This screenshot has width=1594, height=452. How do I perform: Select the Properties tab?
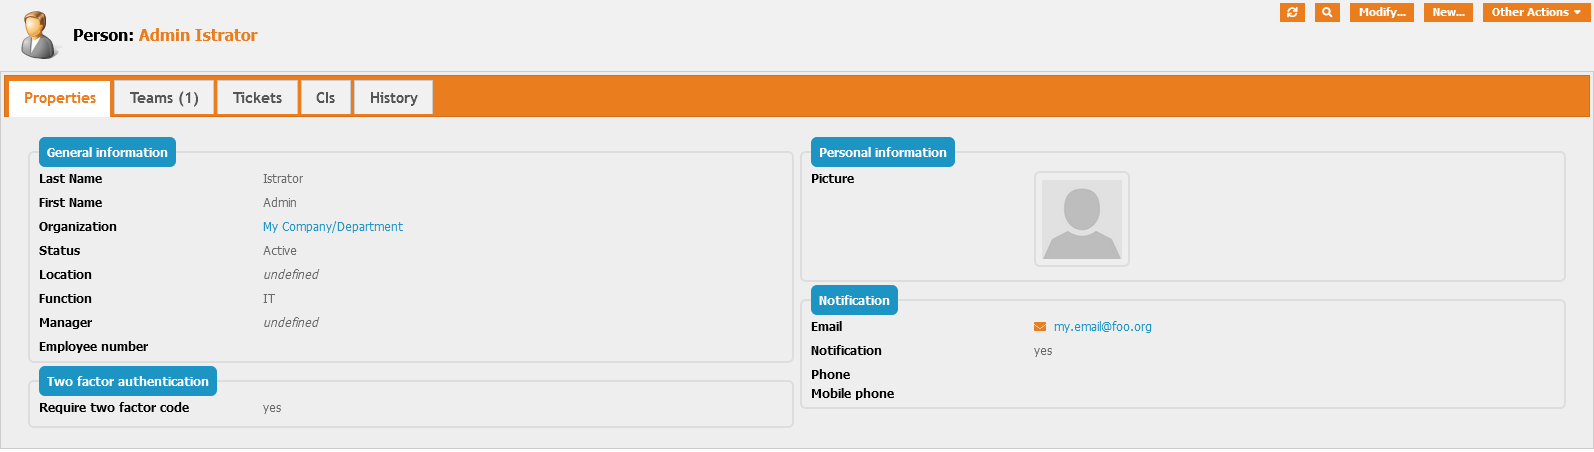coord(60,98)
